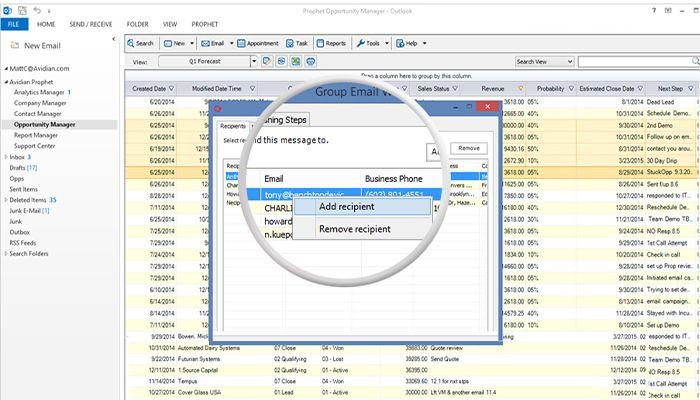Choose Add recipient from context menu
Viewport: 700px width, 400px height.
(x=346, y=206)
